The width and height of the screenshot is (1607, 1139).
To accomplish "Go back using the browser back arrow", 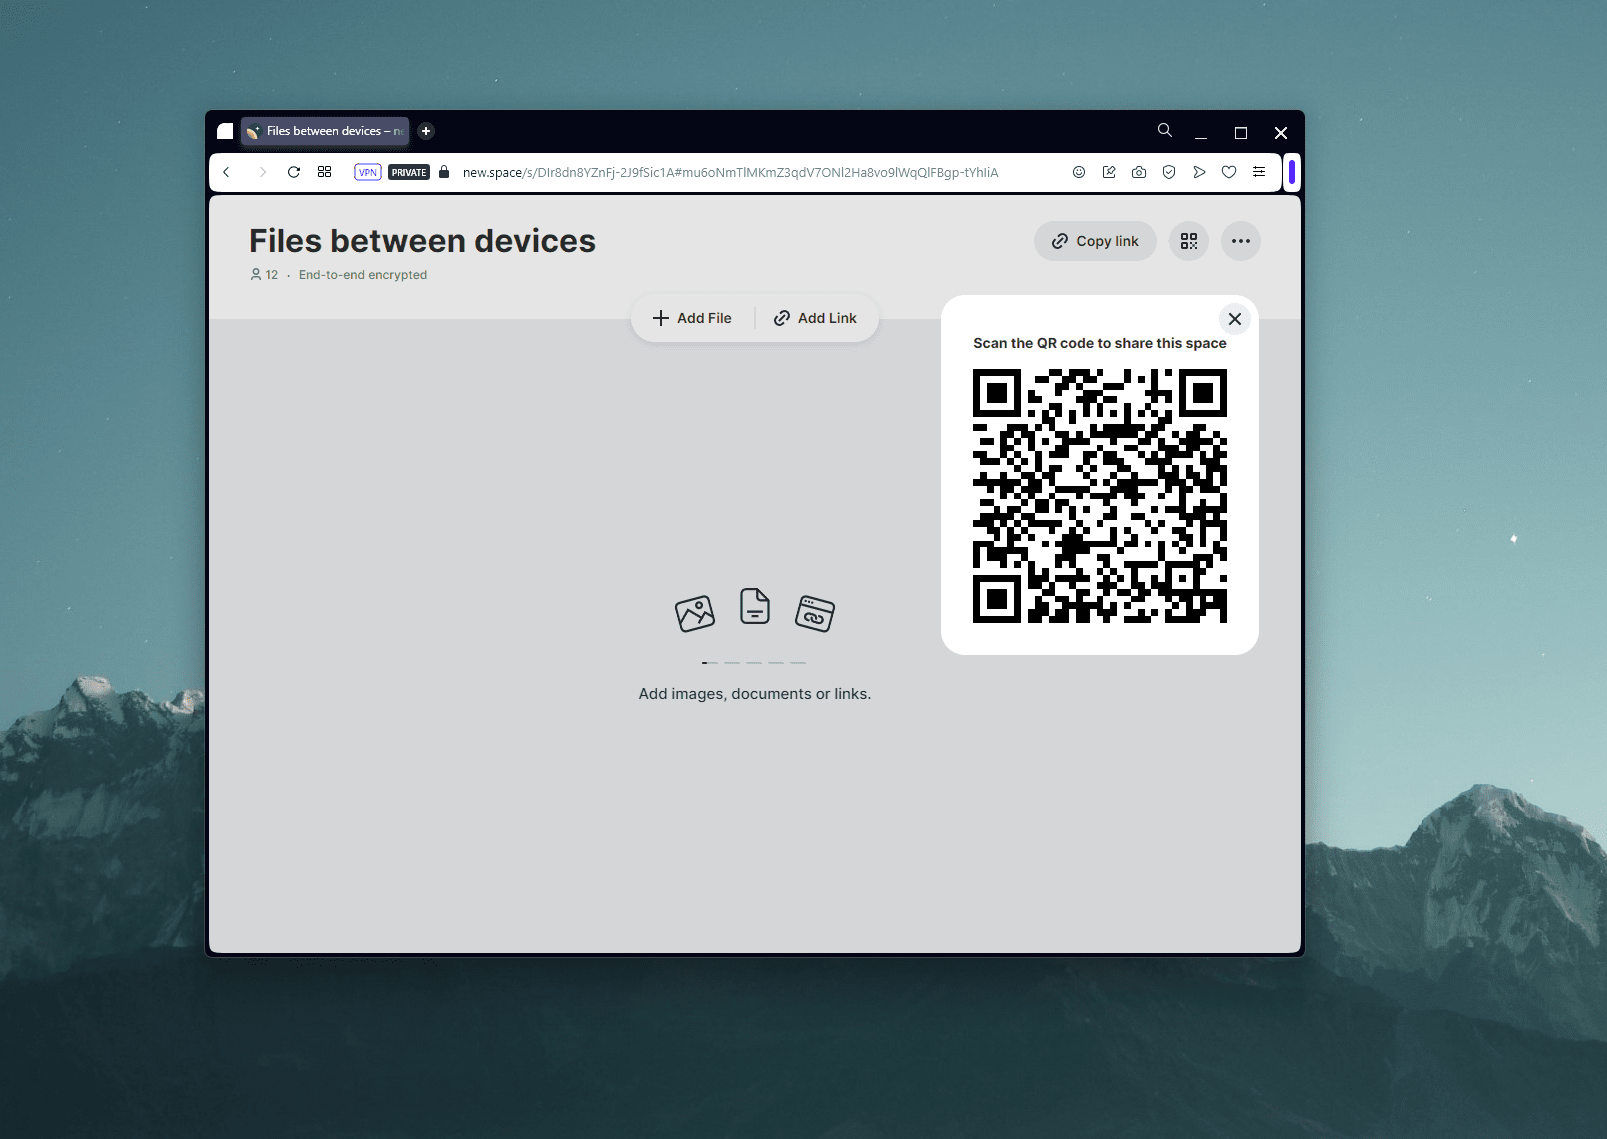I will point(227,172).
